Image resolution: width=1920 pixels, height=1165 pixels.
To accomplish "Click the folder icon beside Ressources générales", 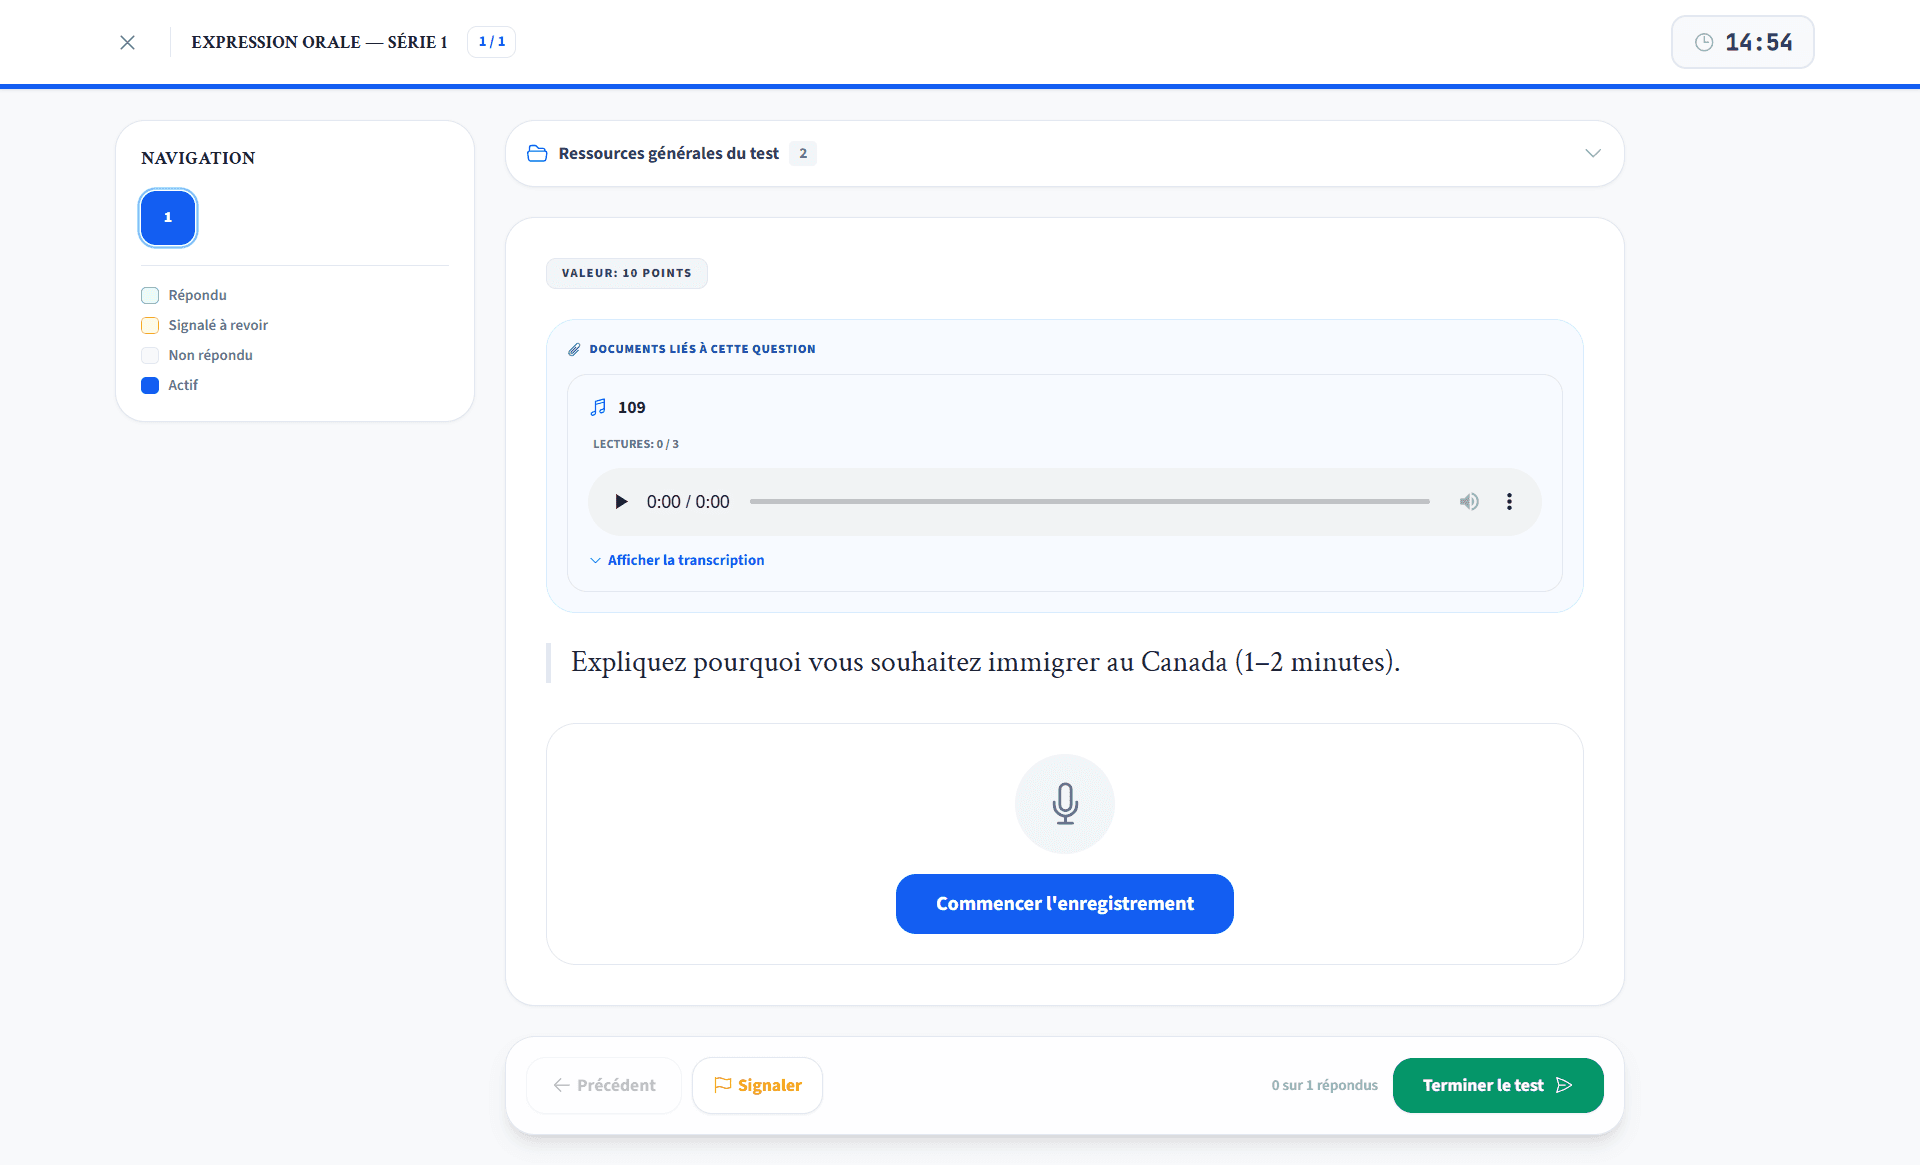I will (x=537, y=153).
